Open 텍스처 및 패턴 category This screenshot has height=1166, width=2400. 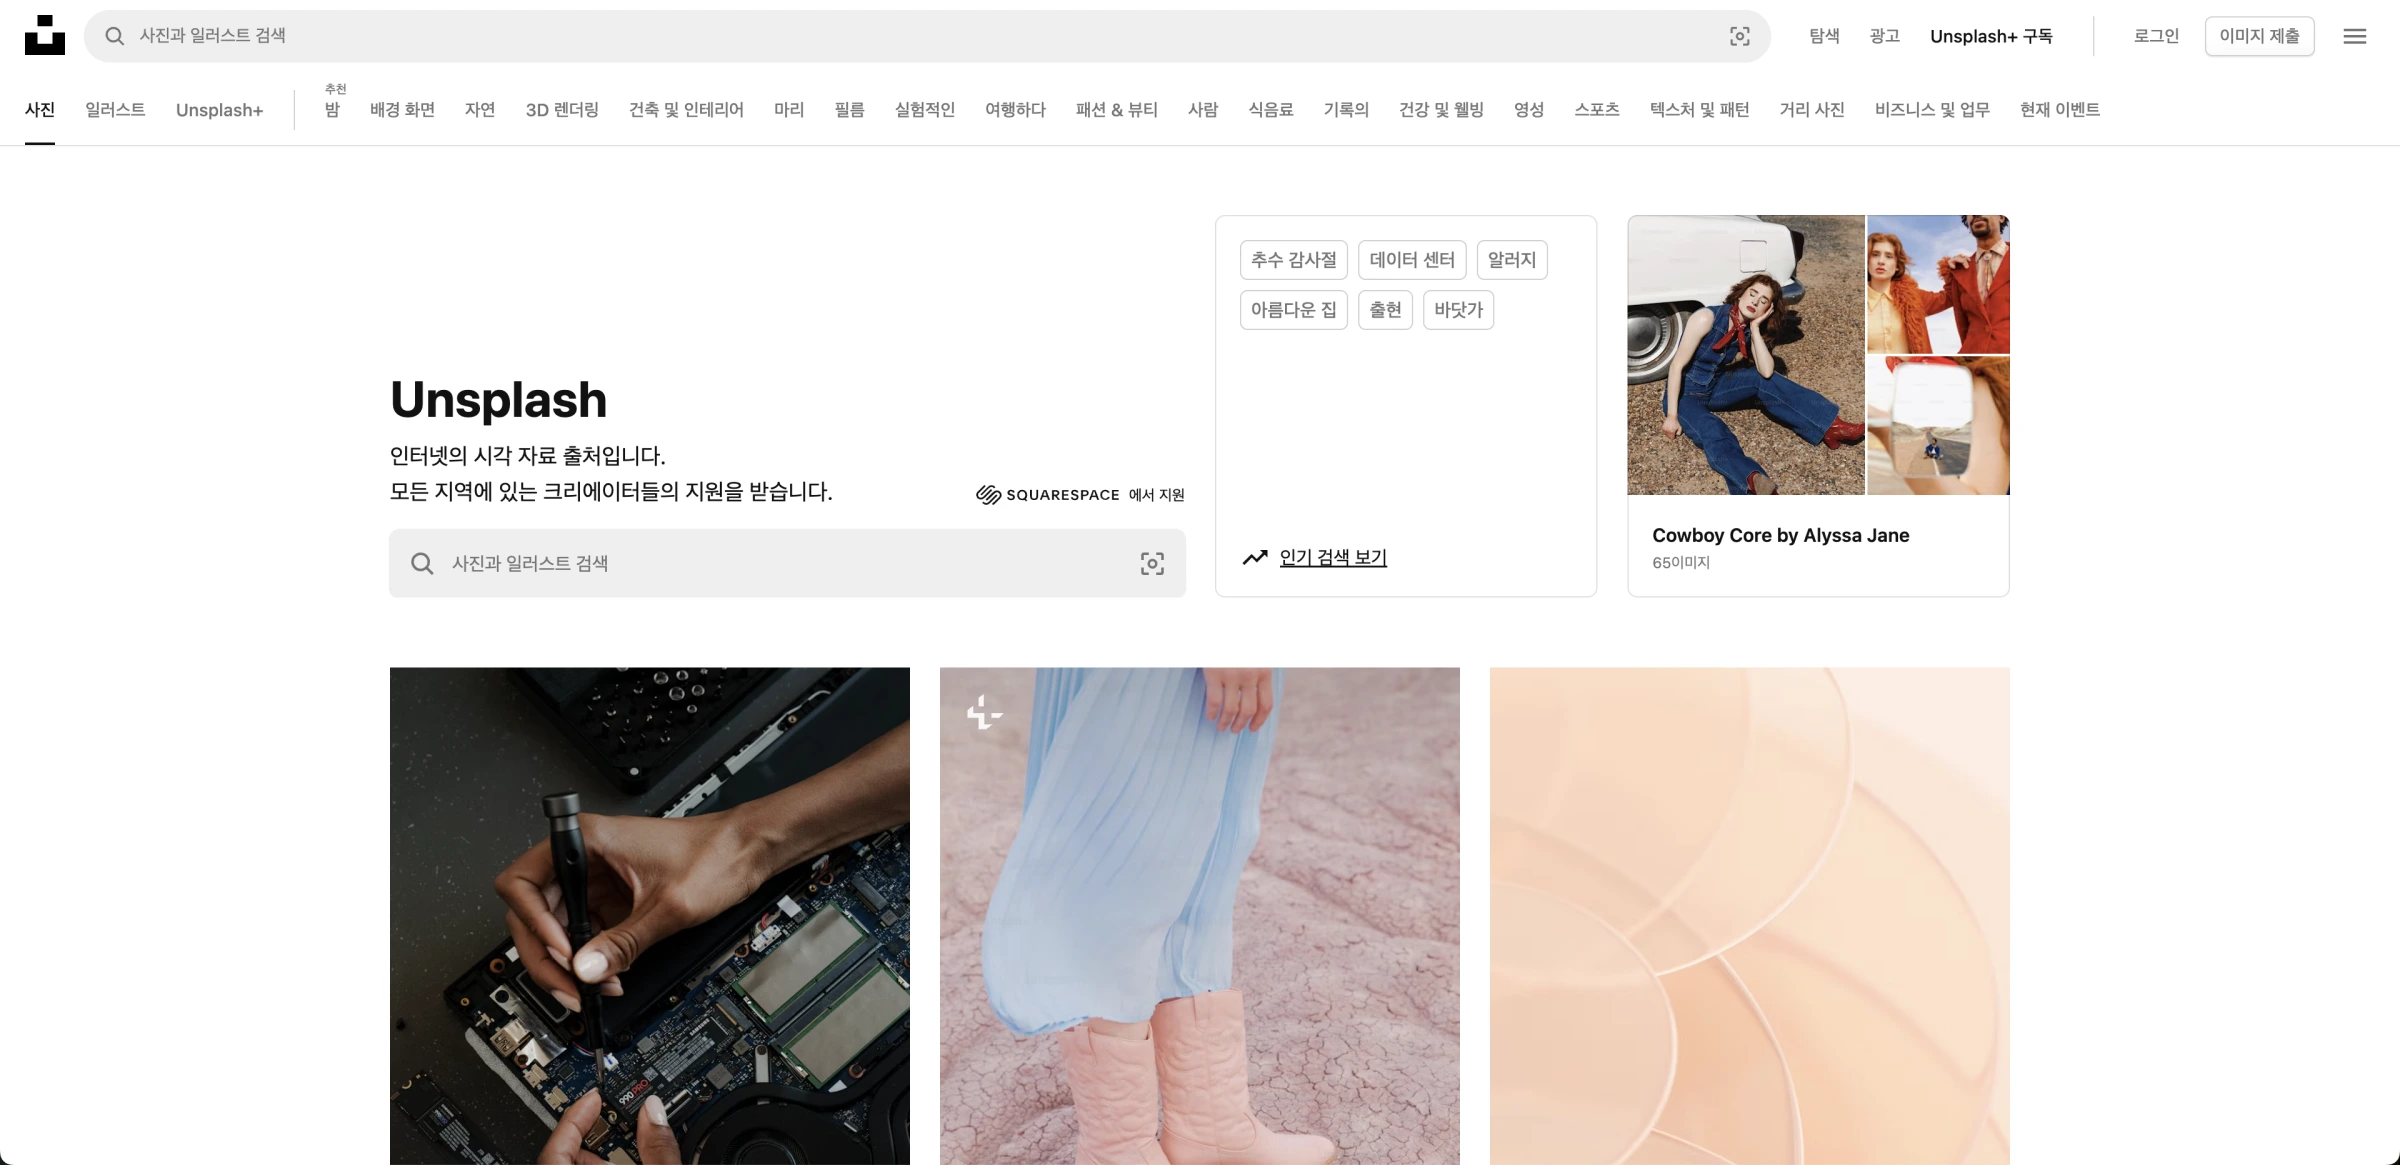tap(1700, 110)
